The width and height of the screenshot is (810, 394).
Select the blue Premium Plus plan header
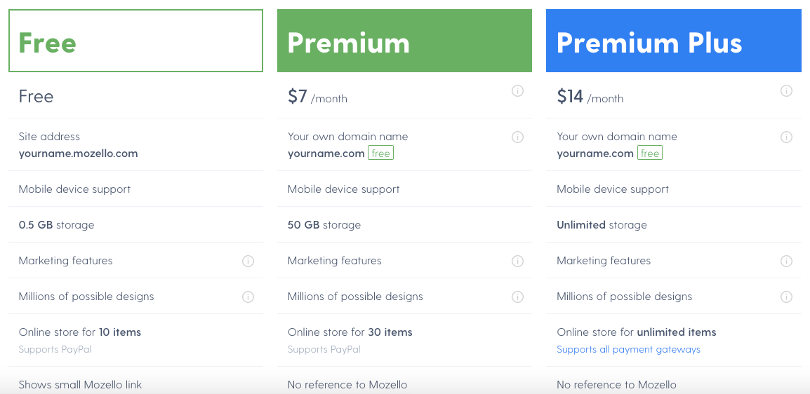coord(674,40)
